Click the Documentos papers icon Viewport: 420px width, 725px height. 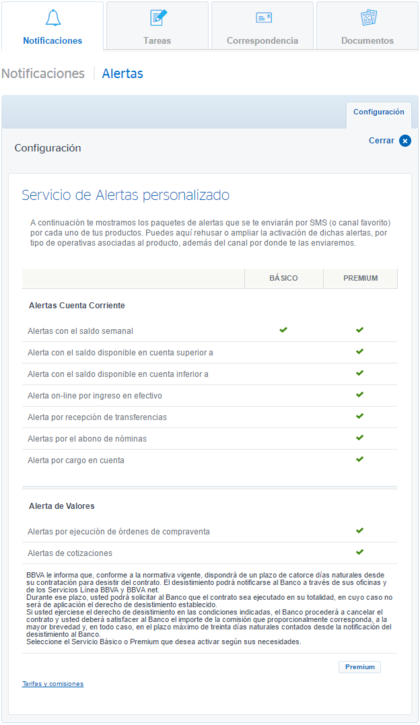coord(369,18)
